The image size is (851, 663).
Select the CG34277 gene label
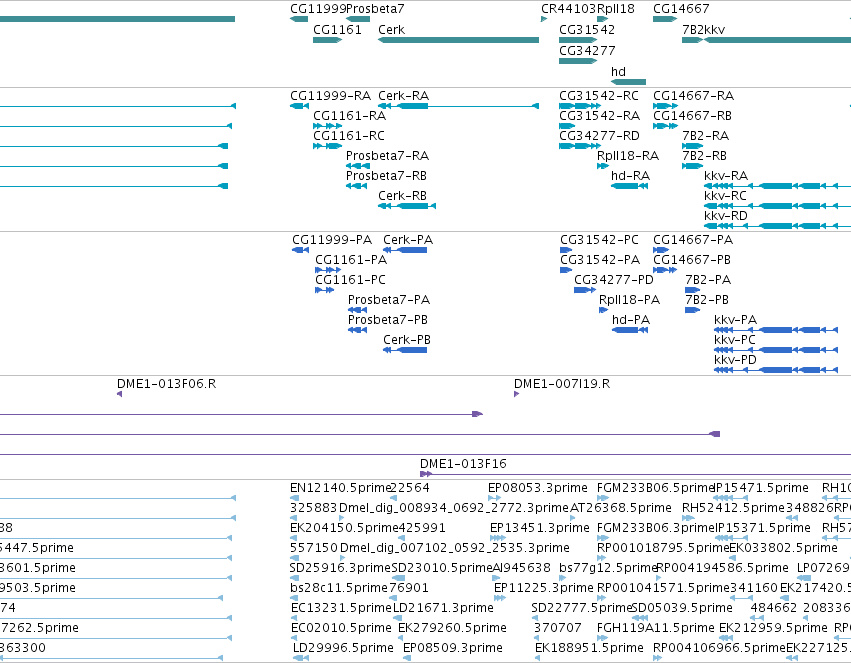coord(587,50)
